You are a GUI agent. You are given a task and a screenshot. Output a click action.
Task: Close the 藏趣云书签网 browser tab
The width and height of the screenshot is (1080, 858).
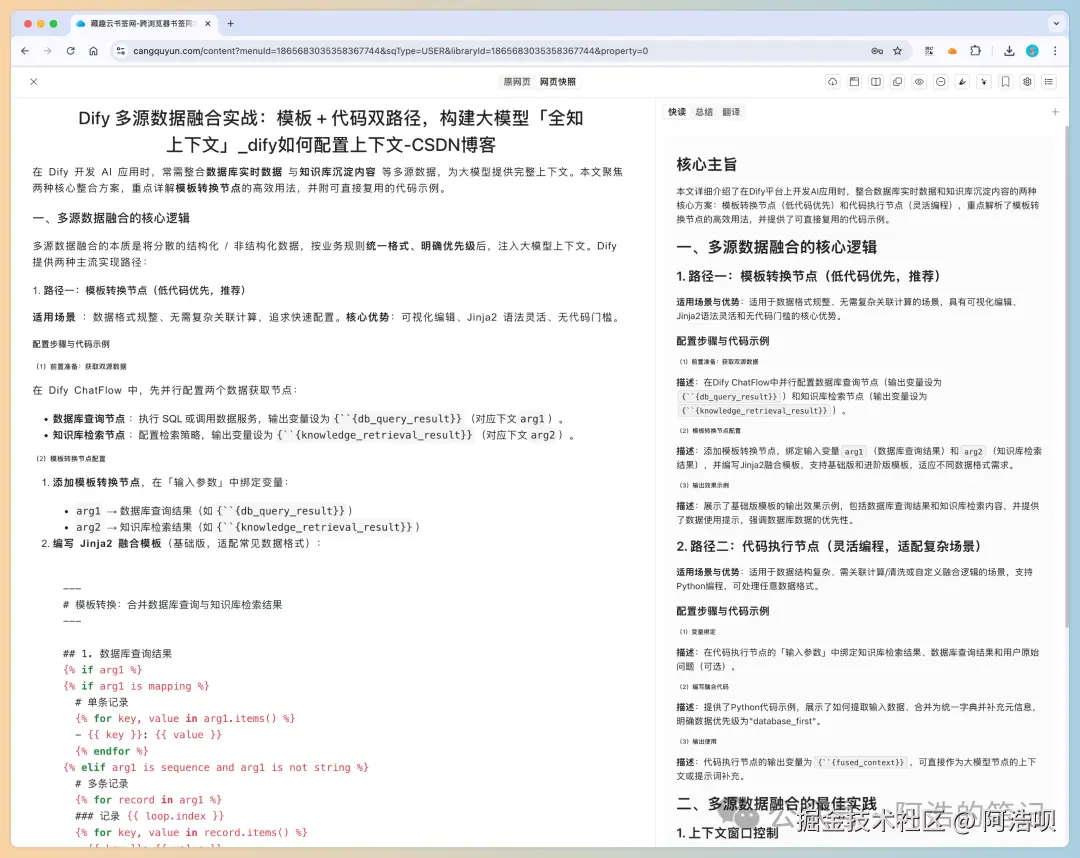[x=208, y=23]
